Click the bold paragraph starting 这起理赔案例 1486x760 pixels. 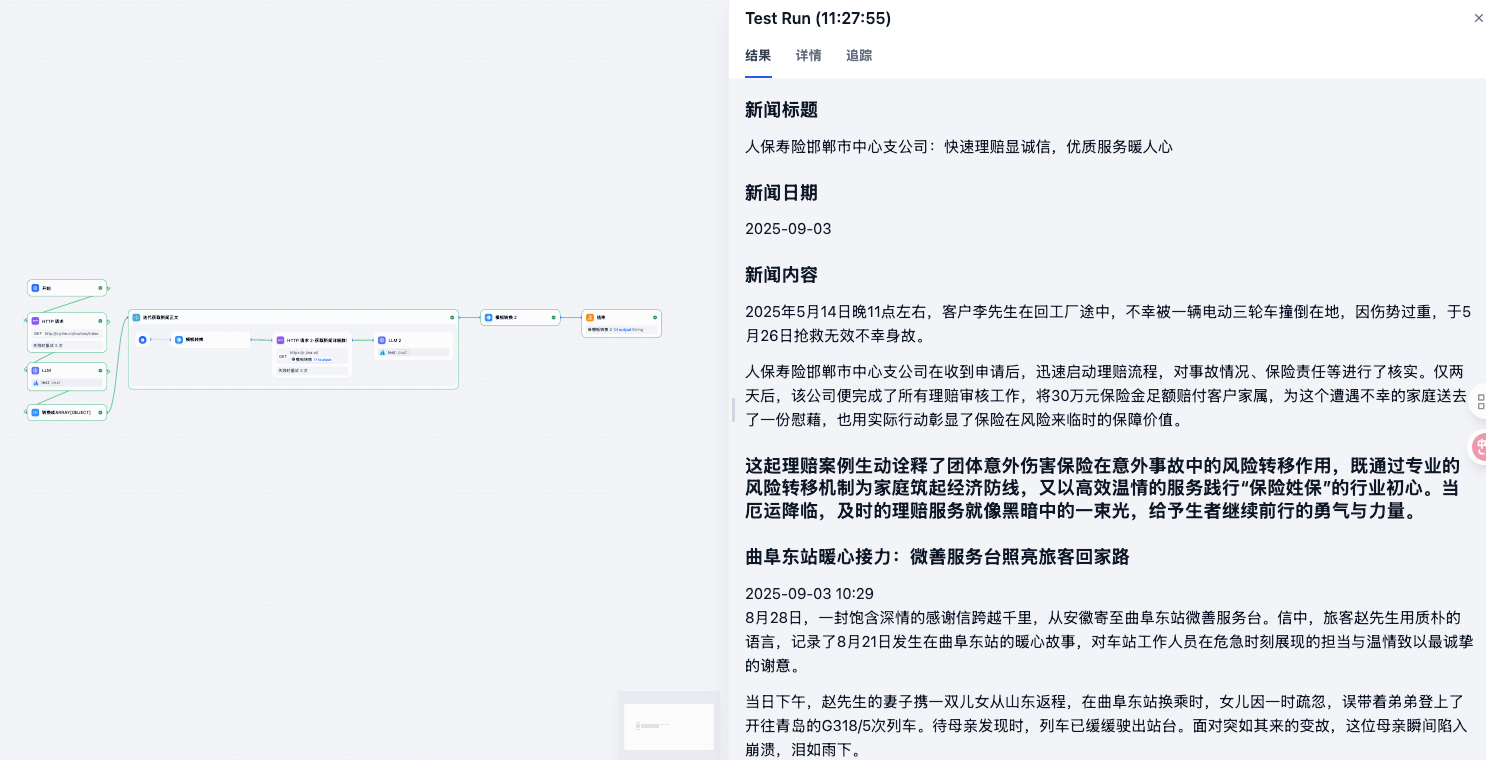point(1102,488)
